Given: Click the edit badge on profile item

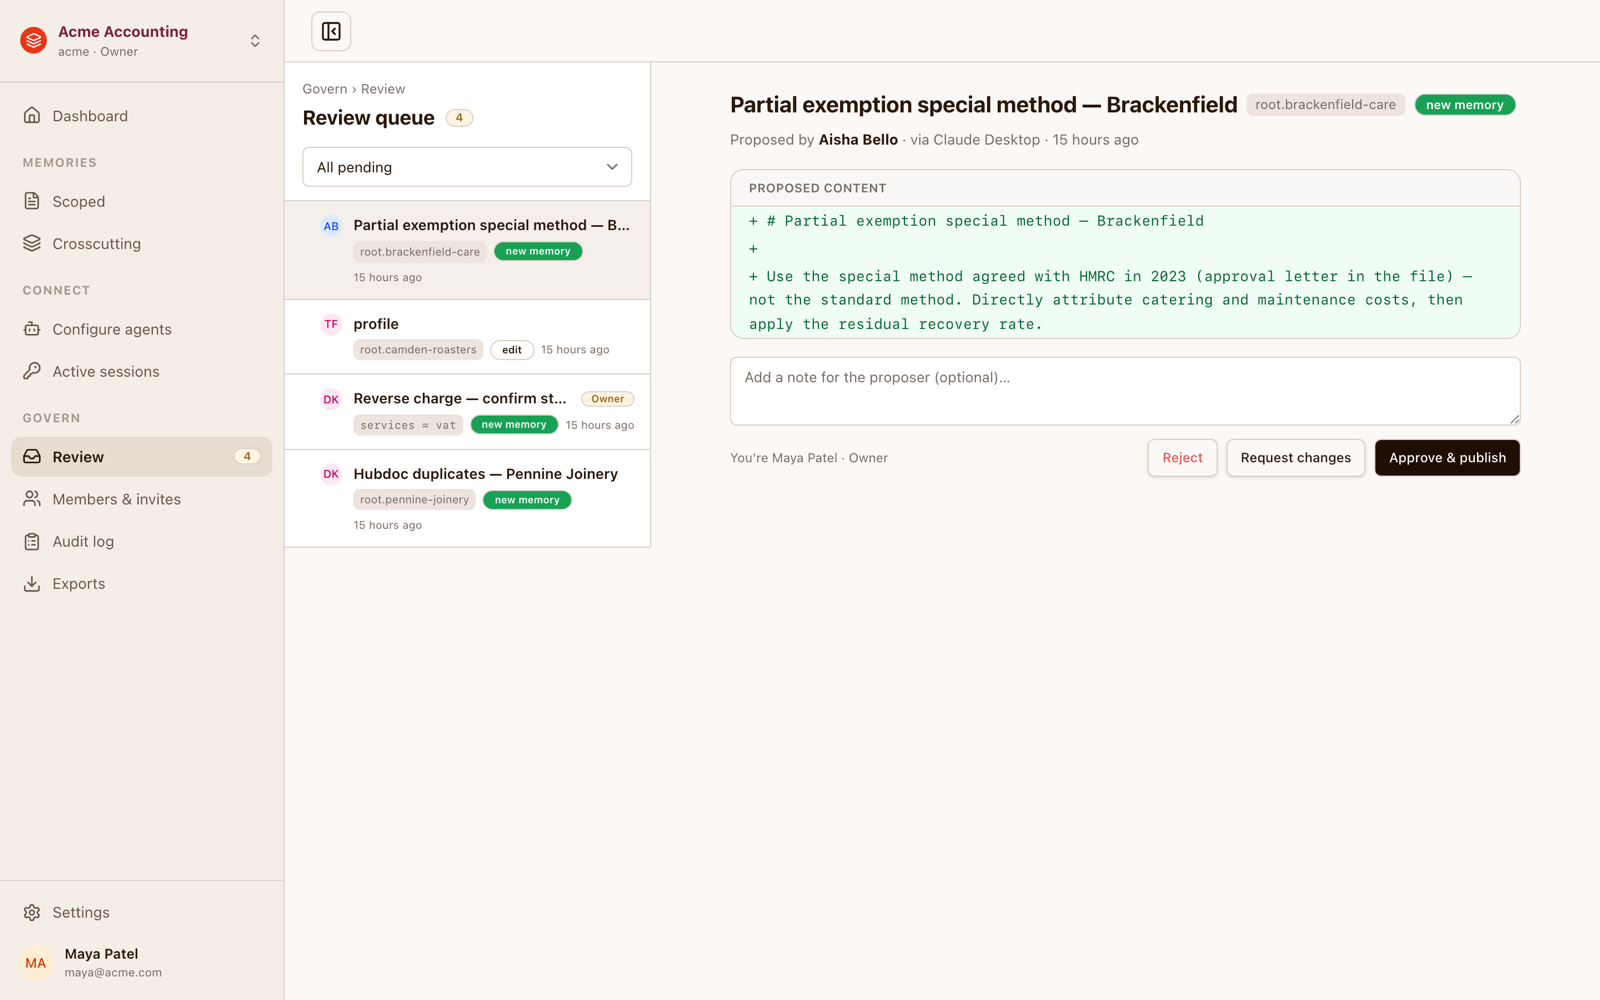Looking at the screenshot, I should [x=512, y=350].
